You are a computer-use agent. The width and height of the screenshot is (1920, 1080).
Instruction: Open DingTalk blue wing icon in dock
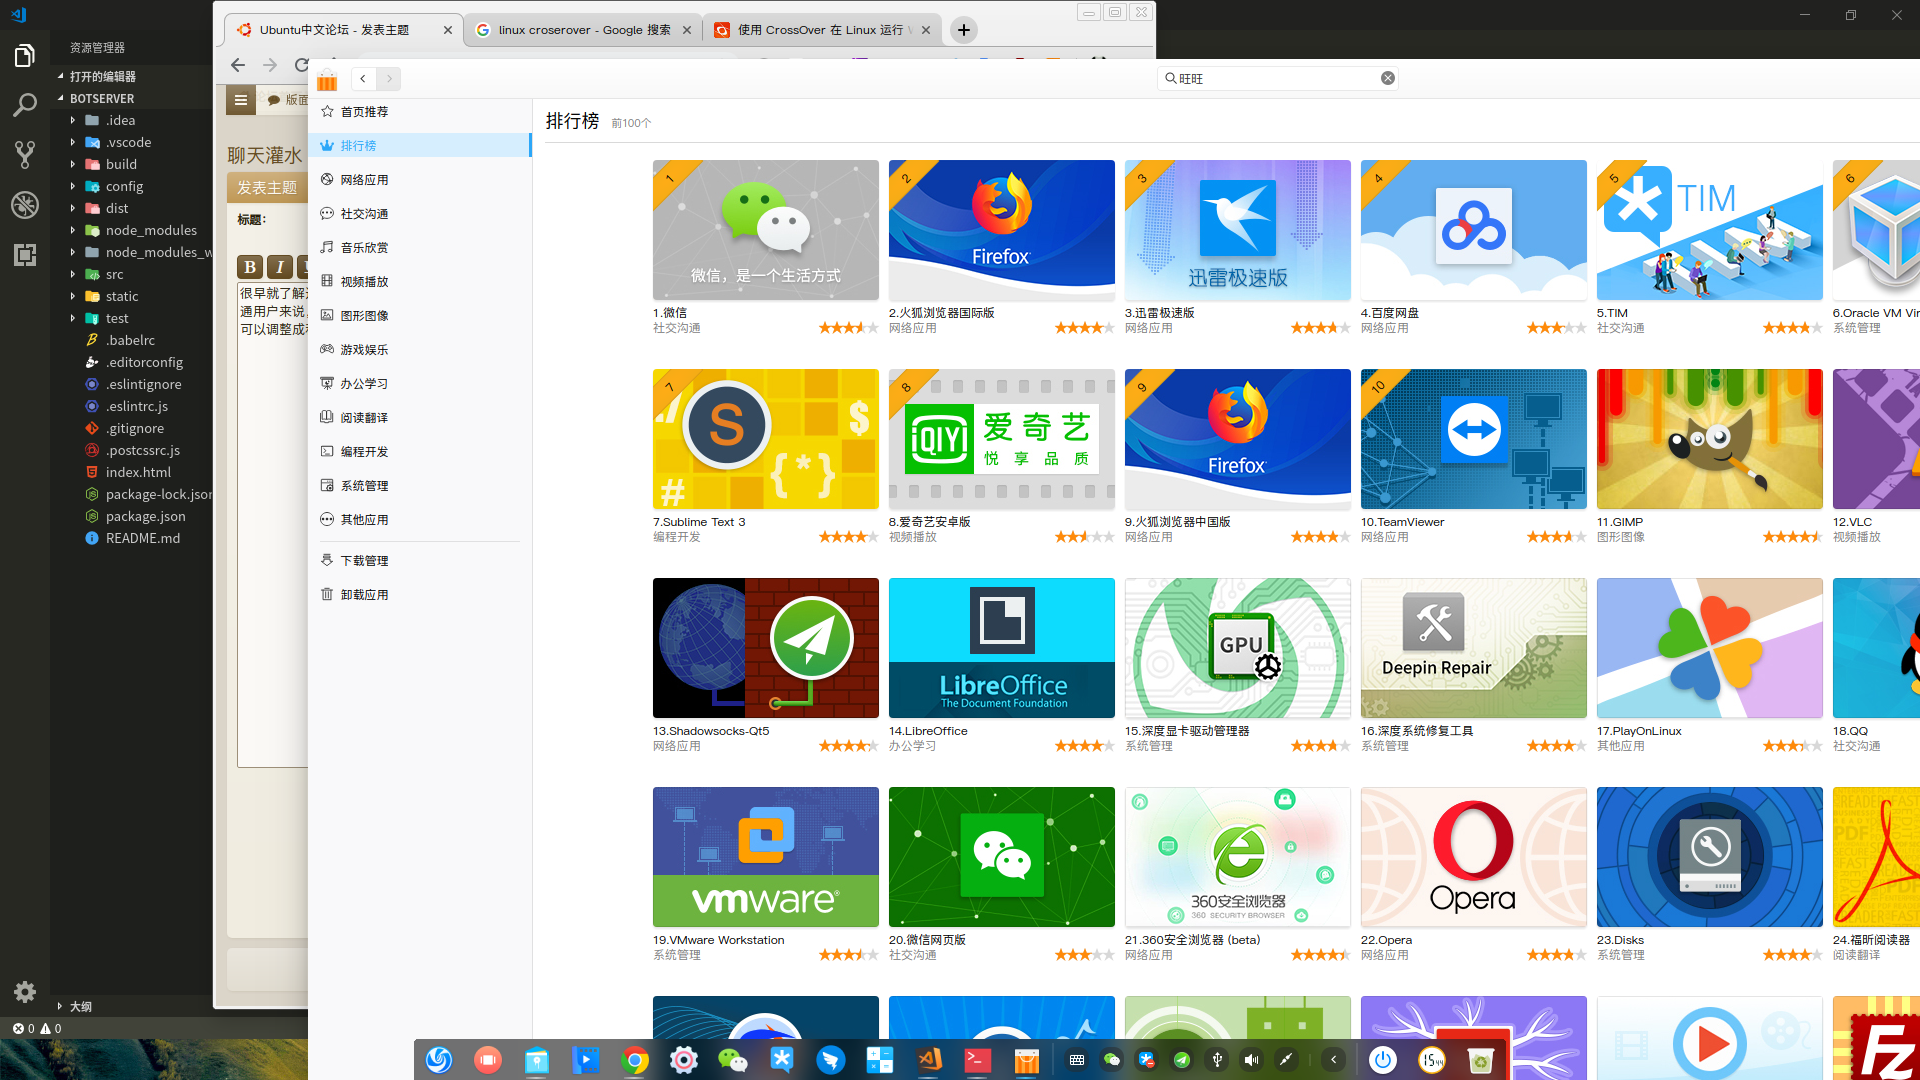pyautogui.click(x=830, y=1060)
